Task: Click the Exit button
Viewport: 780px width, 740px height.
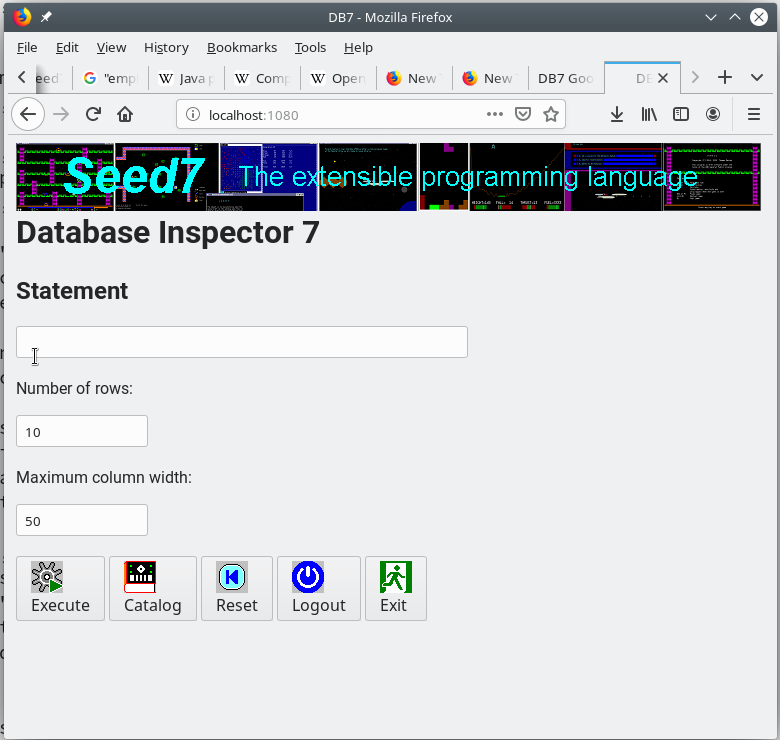Action: click(396, 588)
